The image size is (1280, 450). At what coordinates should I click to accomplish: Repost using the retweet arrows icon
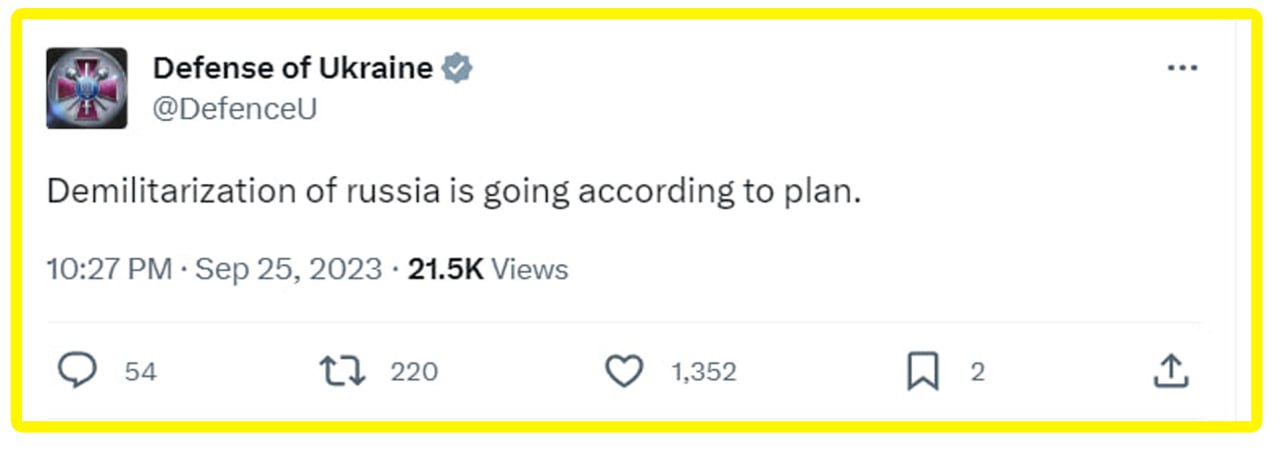(x=342, y=372)
